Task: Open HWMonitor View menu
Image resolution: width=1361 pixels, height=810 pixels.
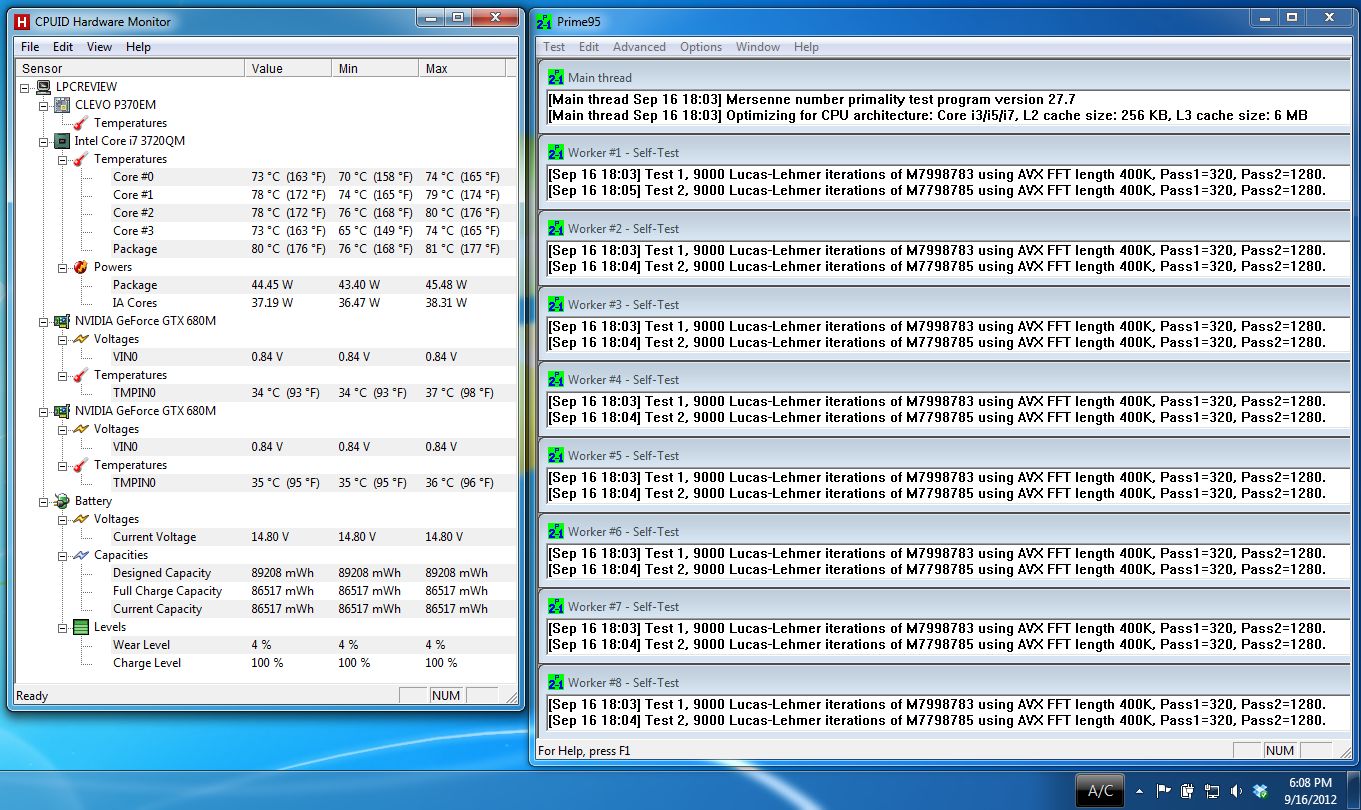Action: tap(100, 47)
